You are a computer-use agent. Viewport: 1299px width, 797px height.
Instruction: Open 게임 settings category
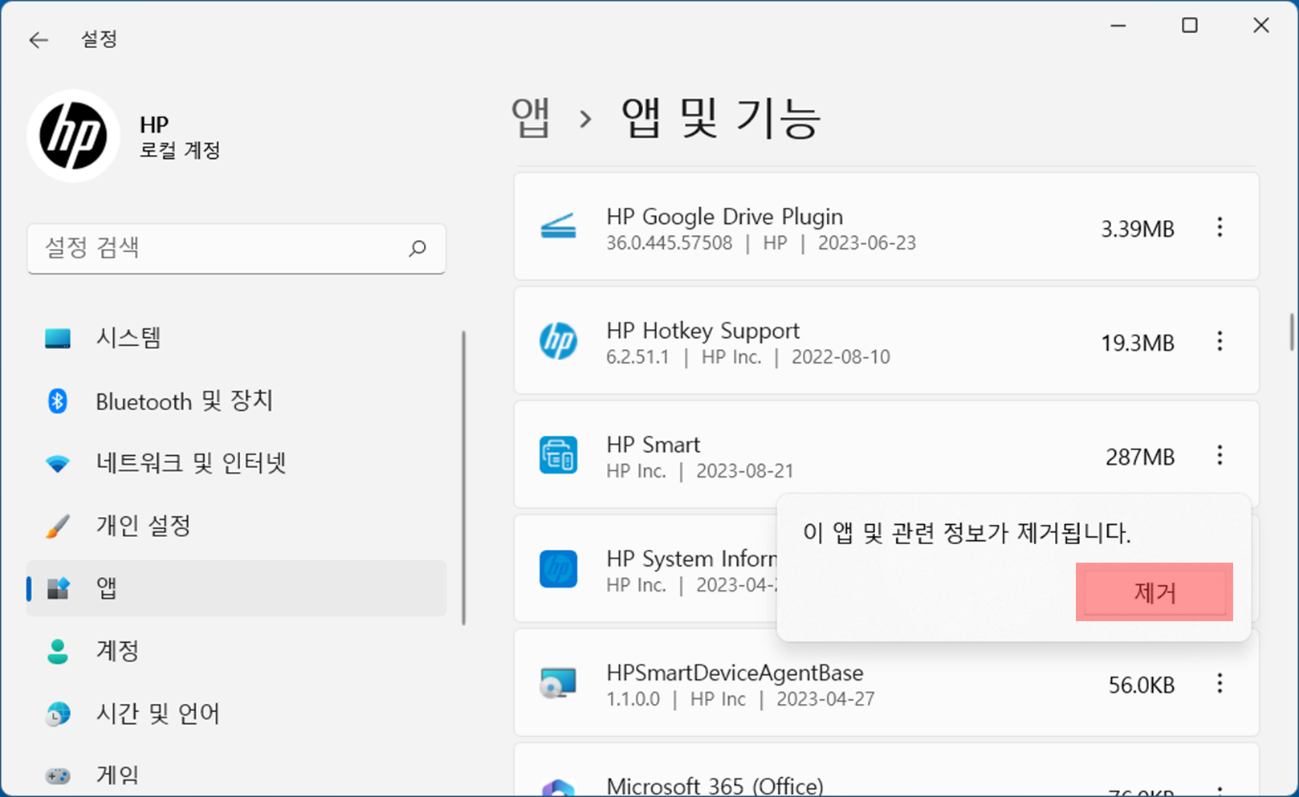236,775
